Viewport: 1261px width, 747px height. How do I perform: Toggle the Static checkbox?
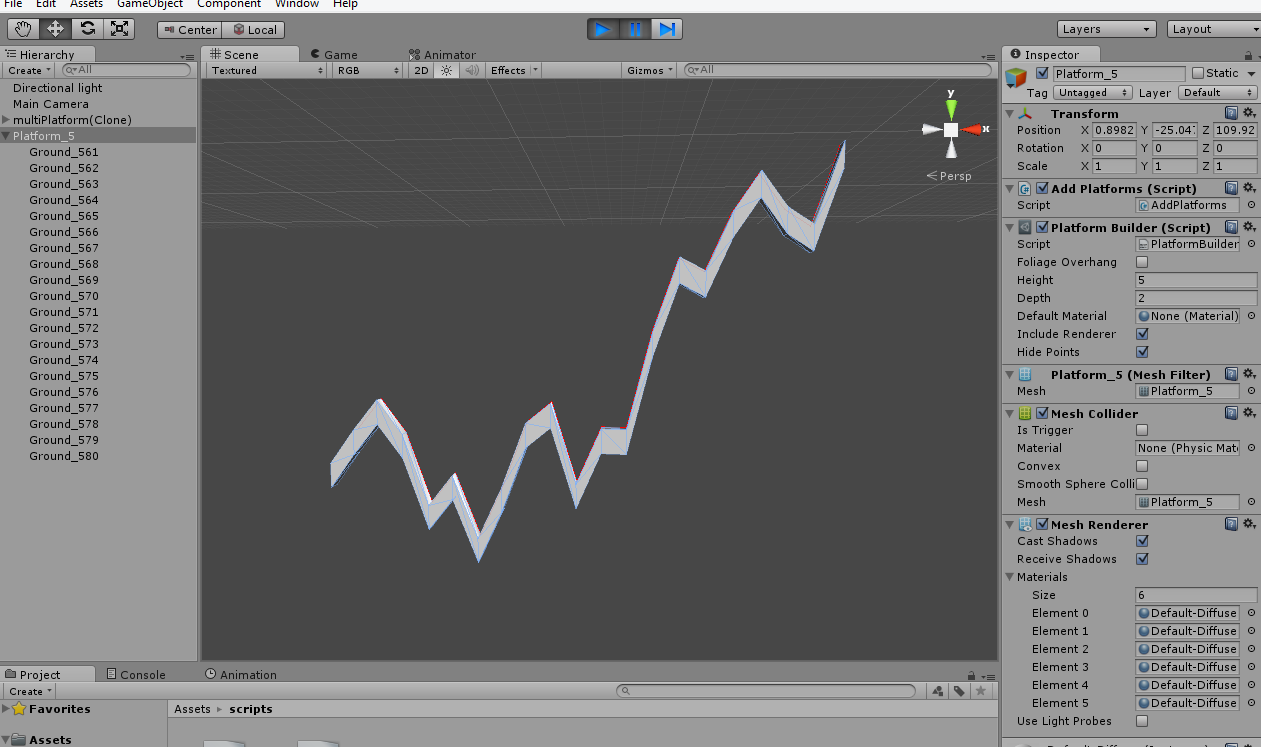[1197, 74]
